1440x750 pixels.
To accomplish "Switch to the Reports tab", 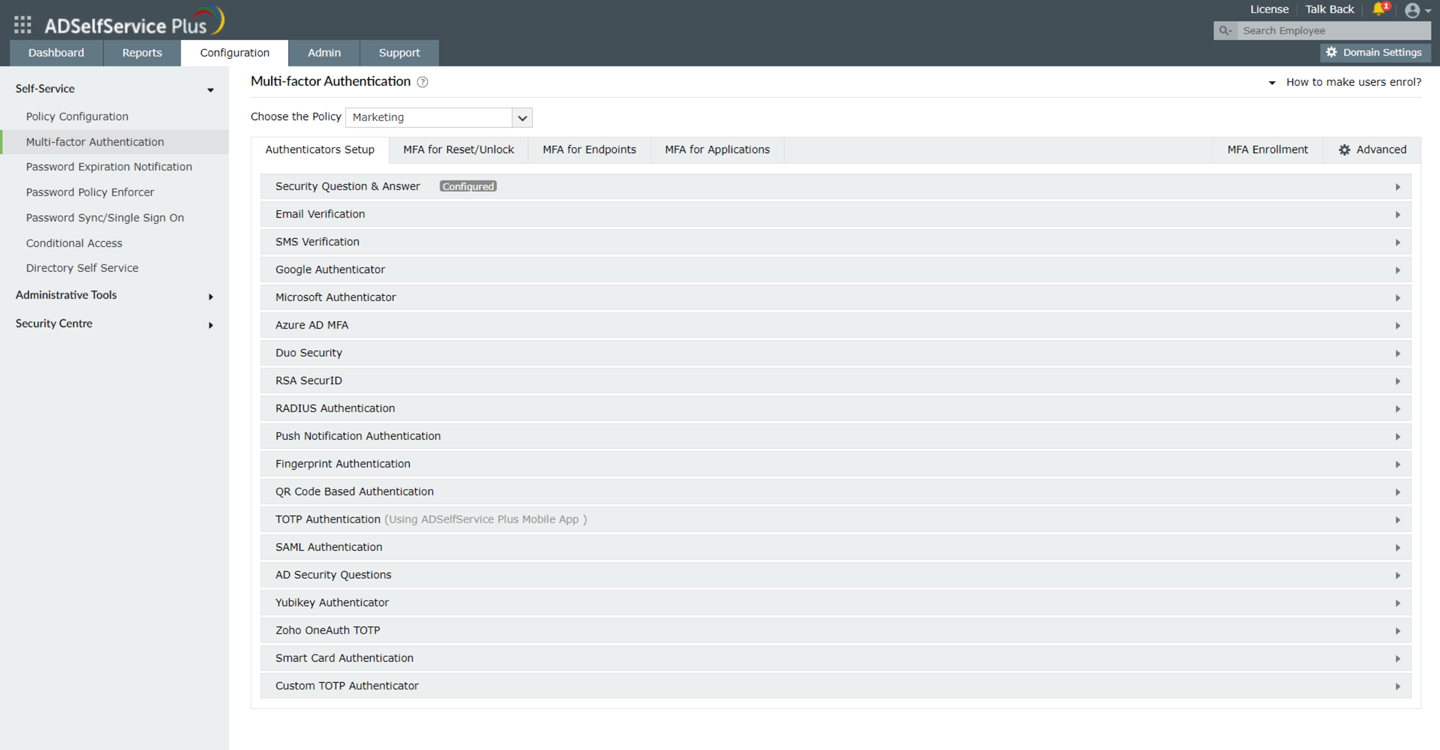I will tap(142, 53).
